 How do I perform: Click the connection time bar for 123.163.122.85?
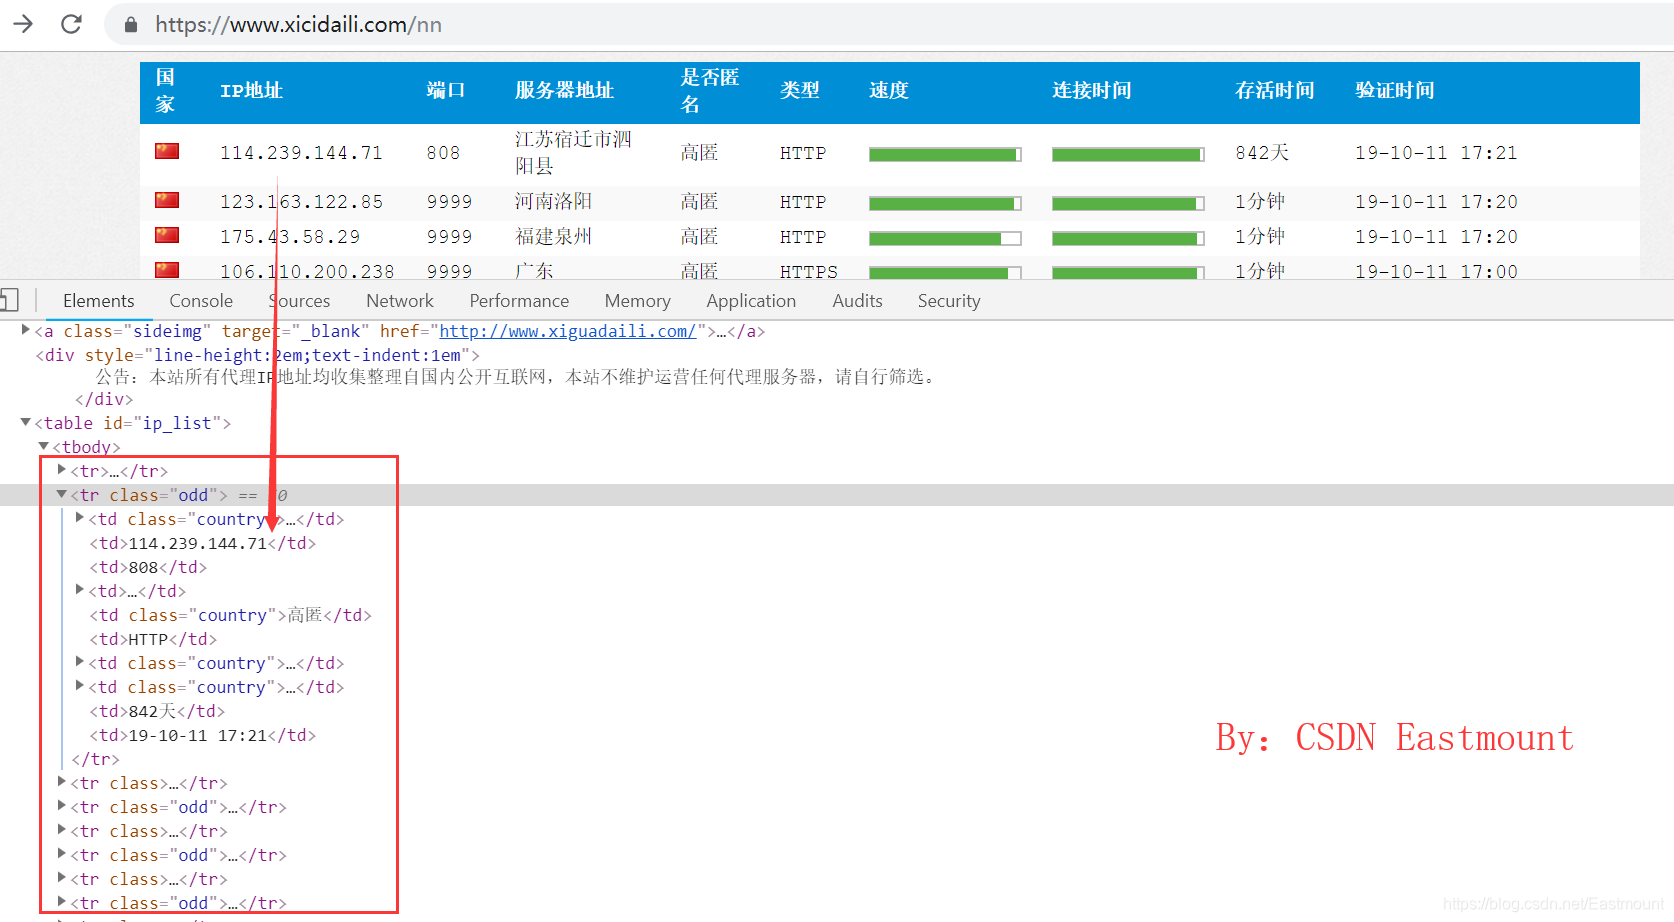click(x=1128, y=203)
